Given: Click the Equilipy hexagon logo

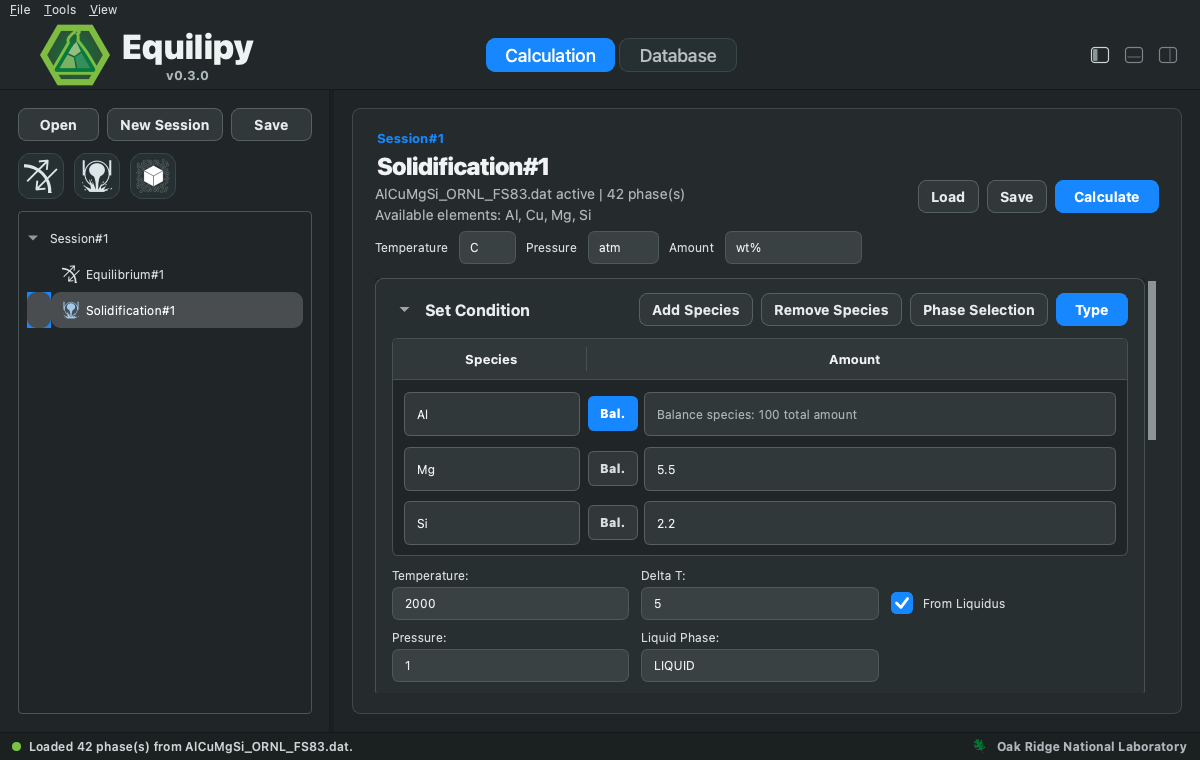Looking at the screenshot, I should tap(75, 55).
